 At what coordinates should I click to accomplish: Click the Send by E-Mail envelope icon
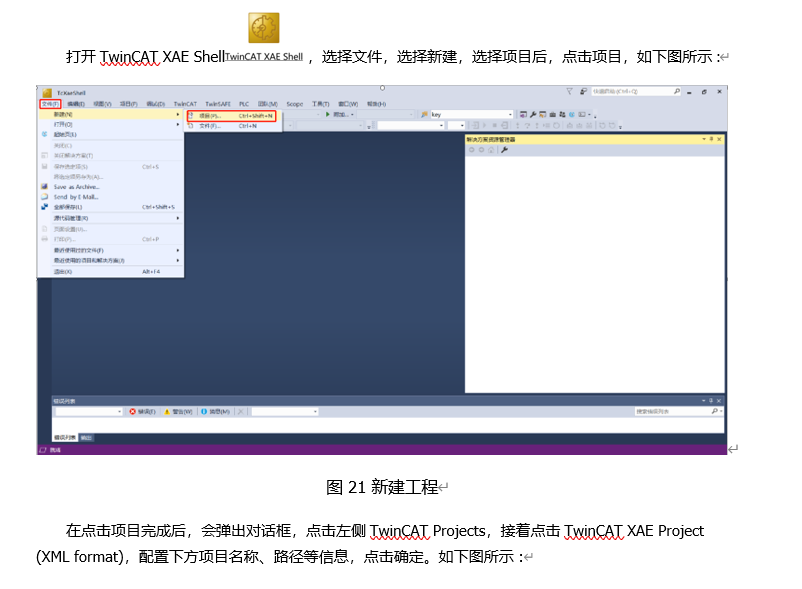tap(44, 197)
